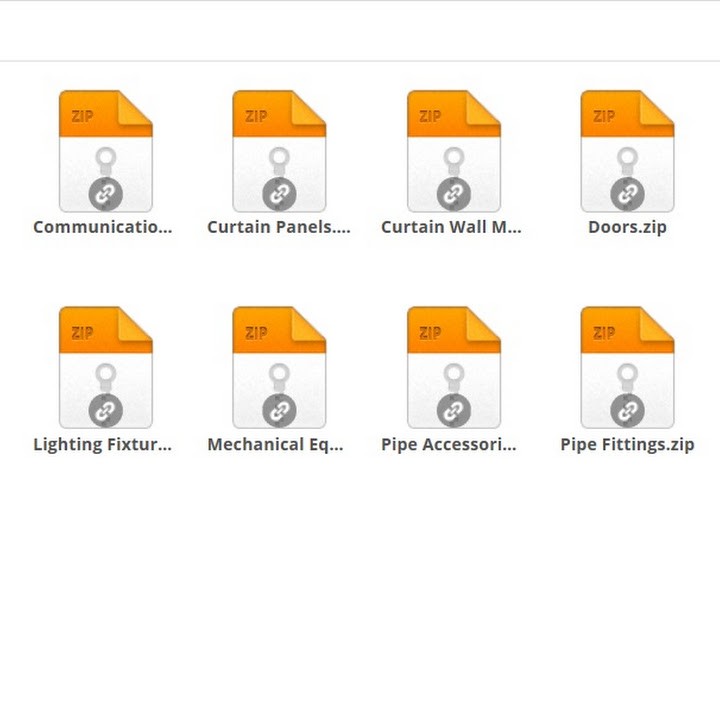
Task: Select the Lighting Fixtur... zip icon
Action: [x=106, y=367]
